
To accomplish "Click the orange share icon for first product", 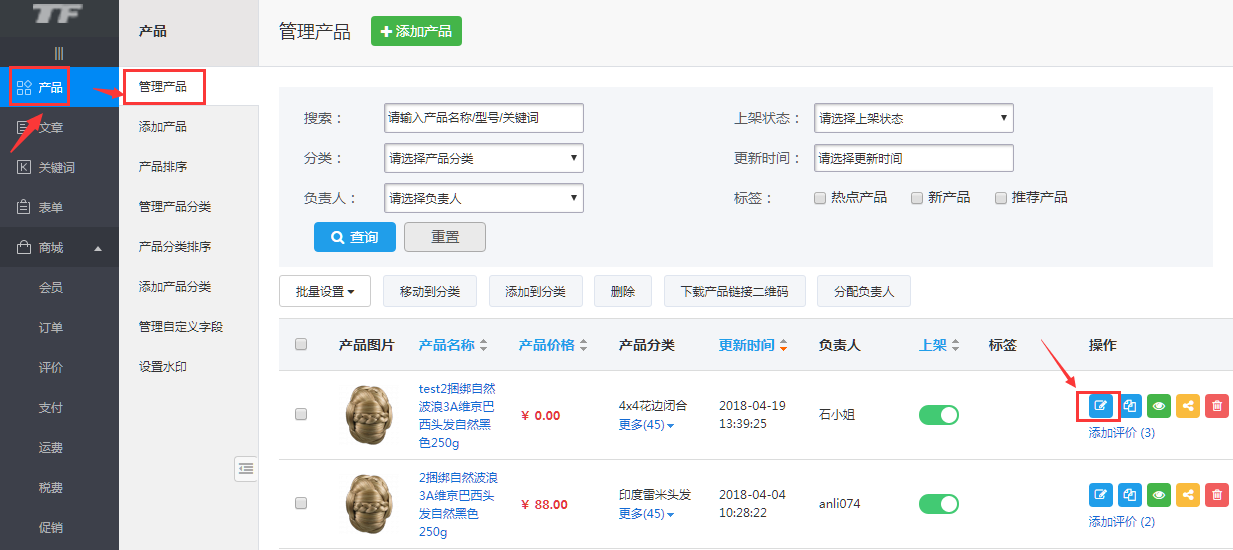I will click(x=1187, y=406).
